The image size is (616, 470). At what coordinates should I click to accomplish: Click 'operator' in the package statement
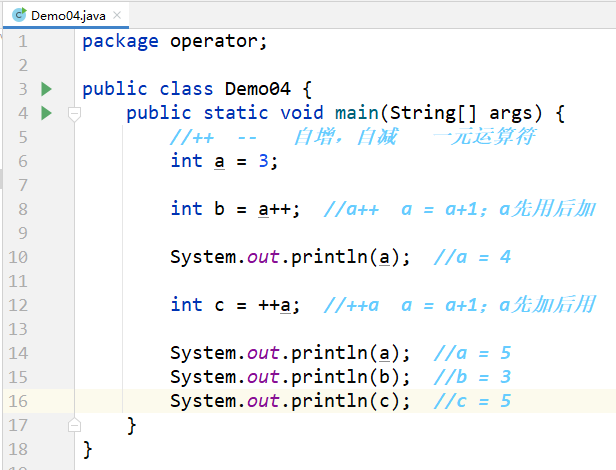[214, 41]
